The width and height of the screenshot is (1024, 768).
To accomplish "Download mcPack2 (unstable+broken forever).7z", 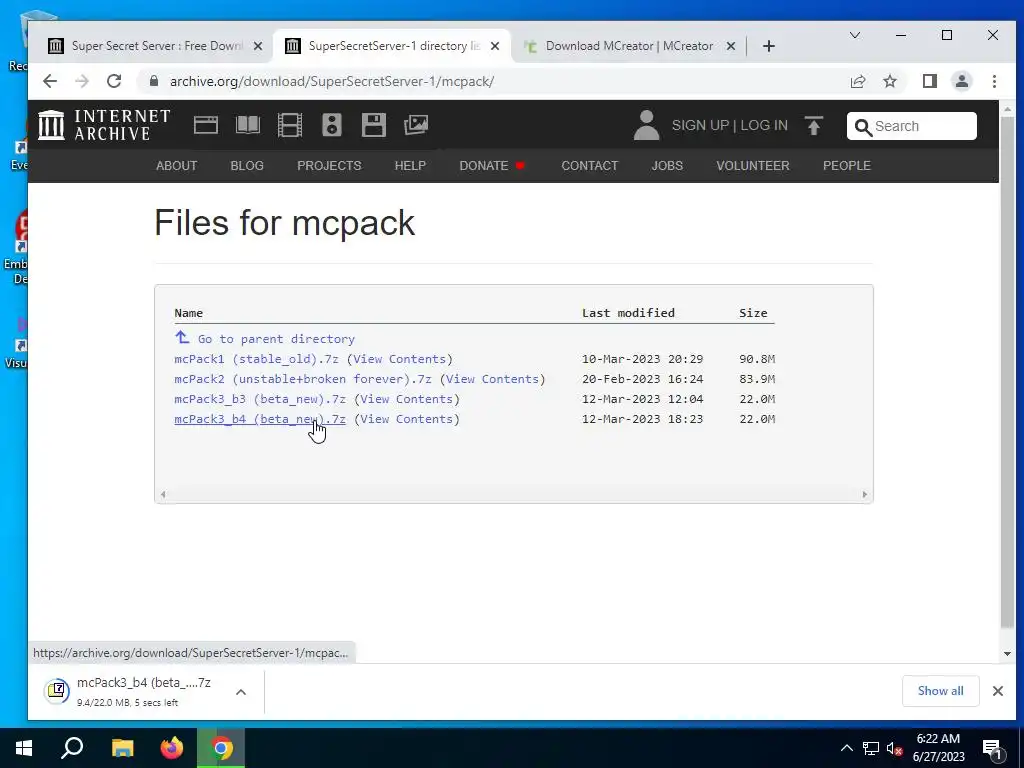I will [303, 379].
